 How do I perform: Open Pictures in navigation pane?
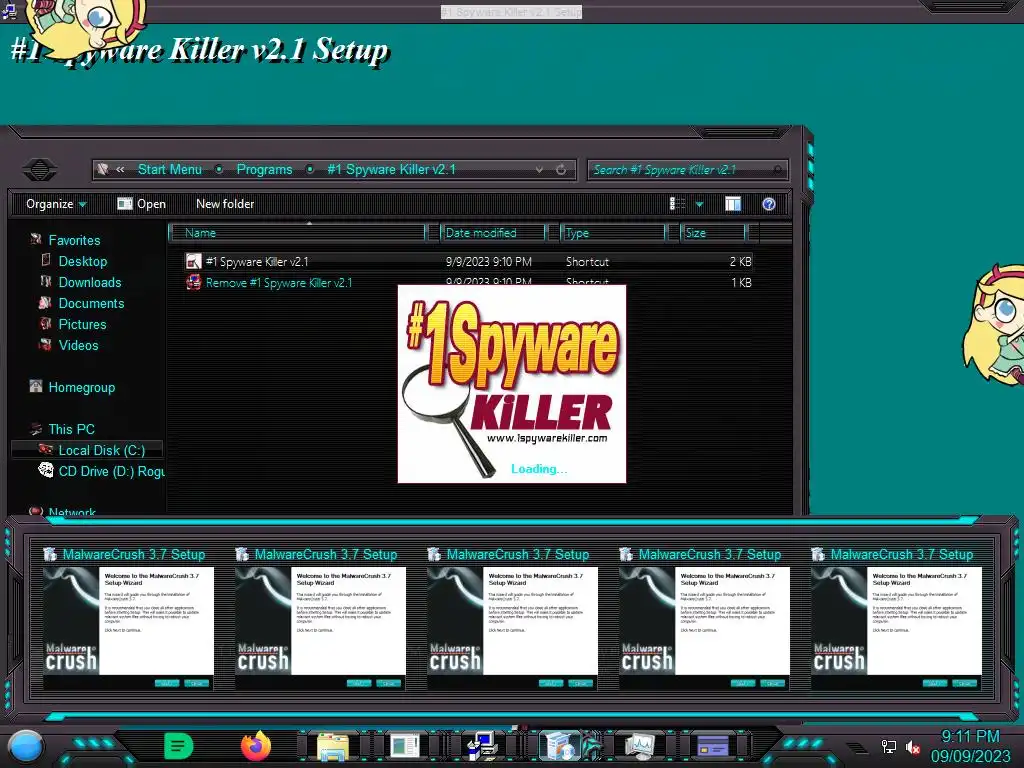point(82,324)
